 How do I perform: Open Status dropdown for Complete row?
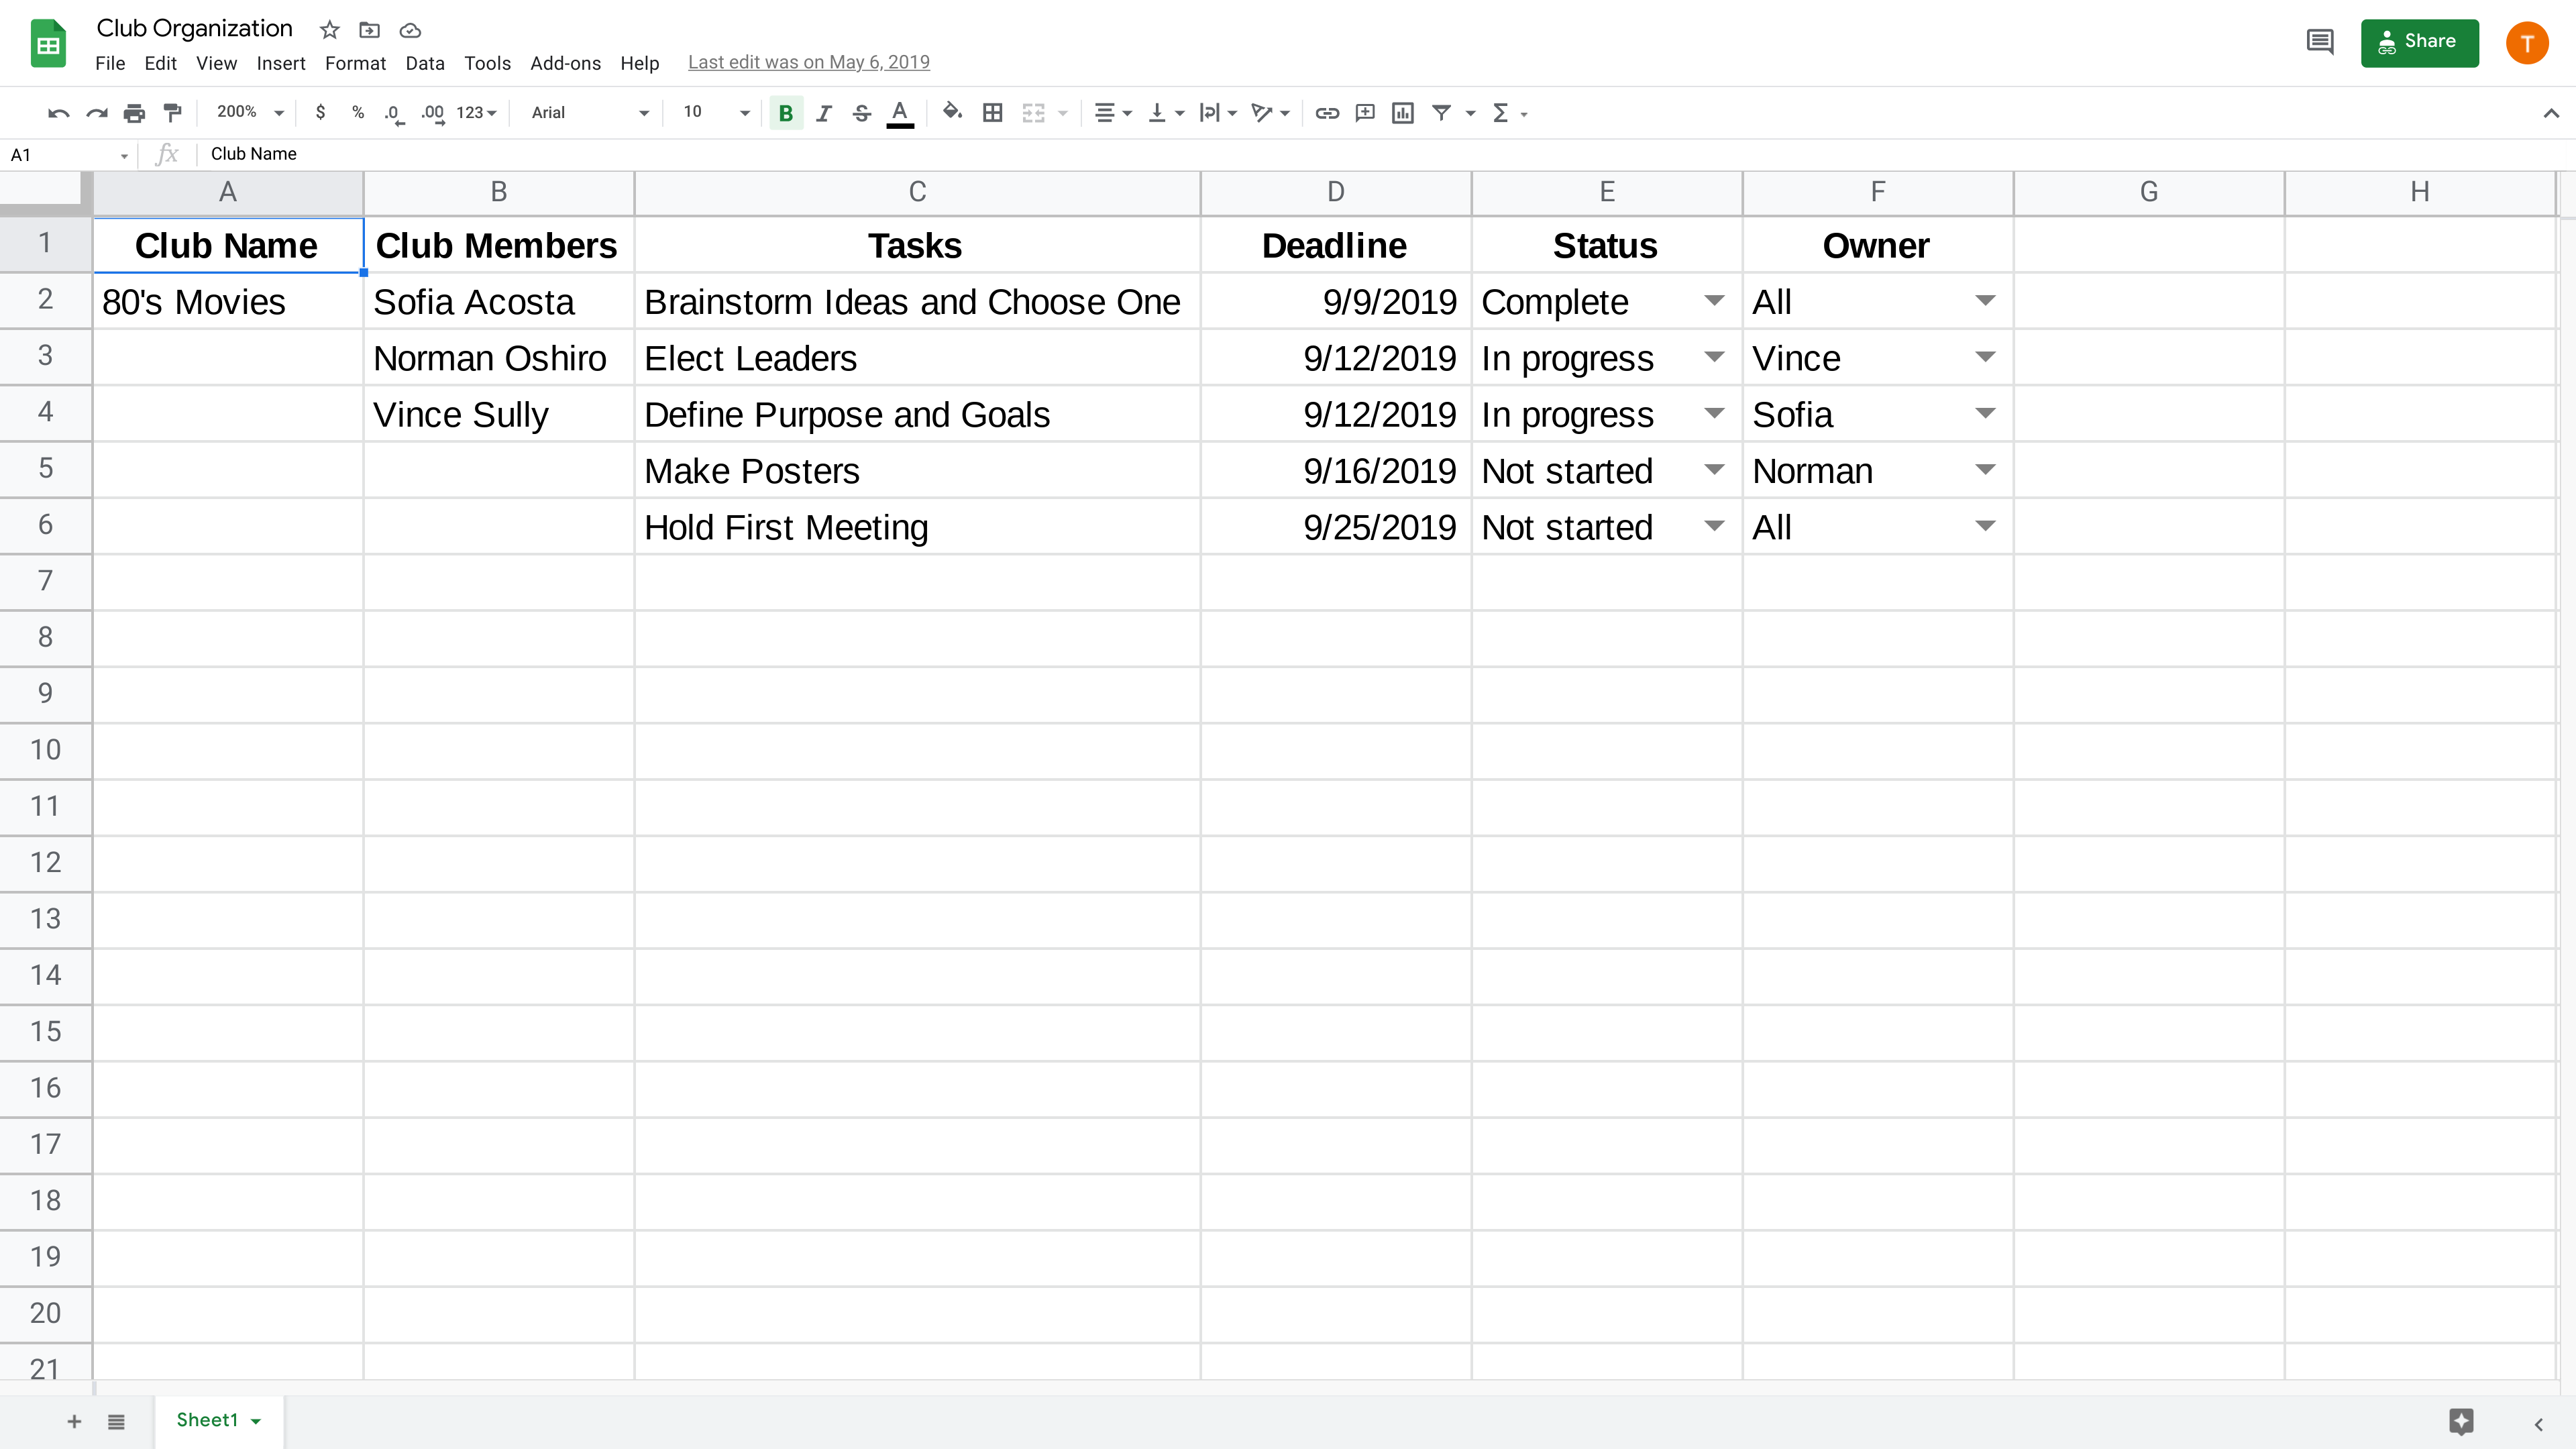coord(1714,301)
